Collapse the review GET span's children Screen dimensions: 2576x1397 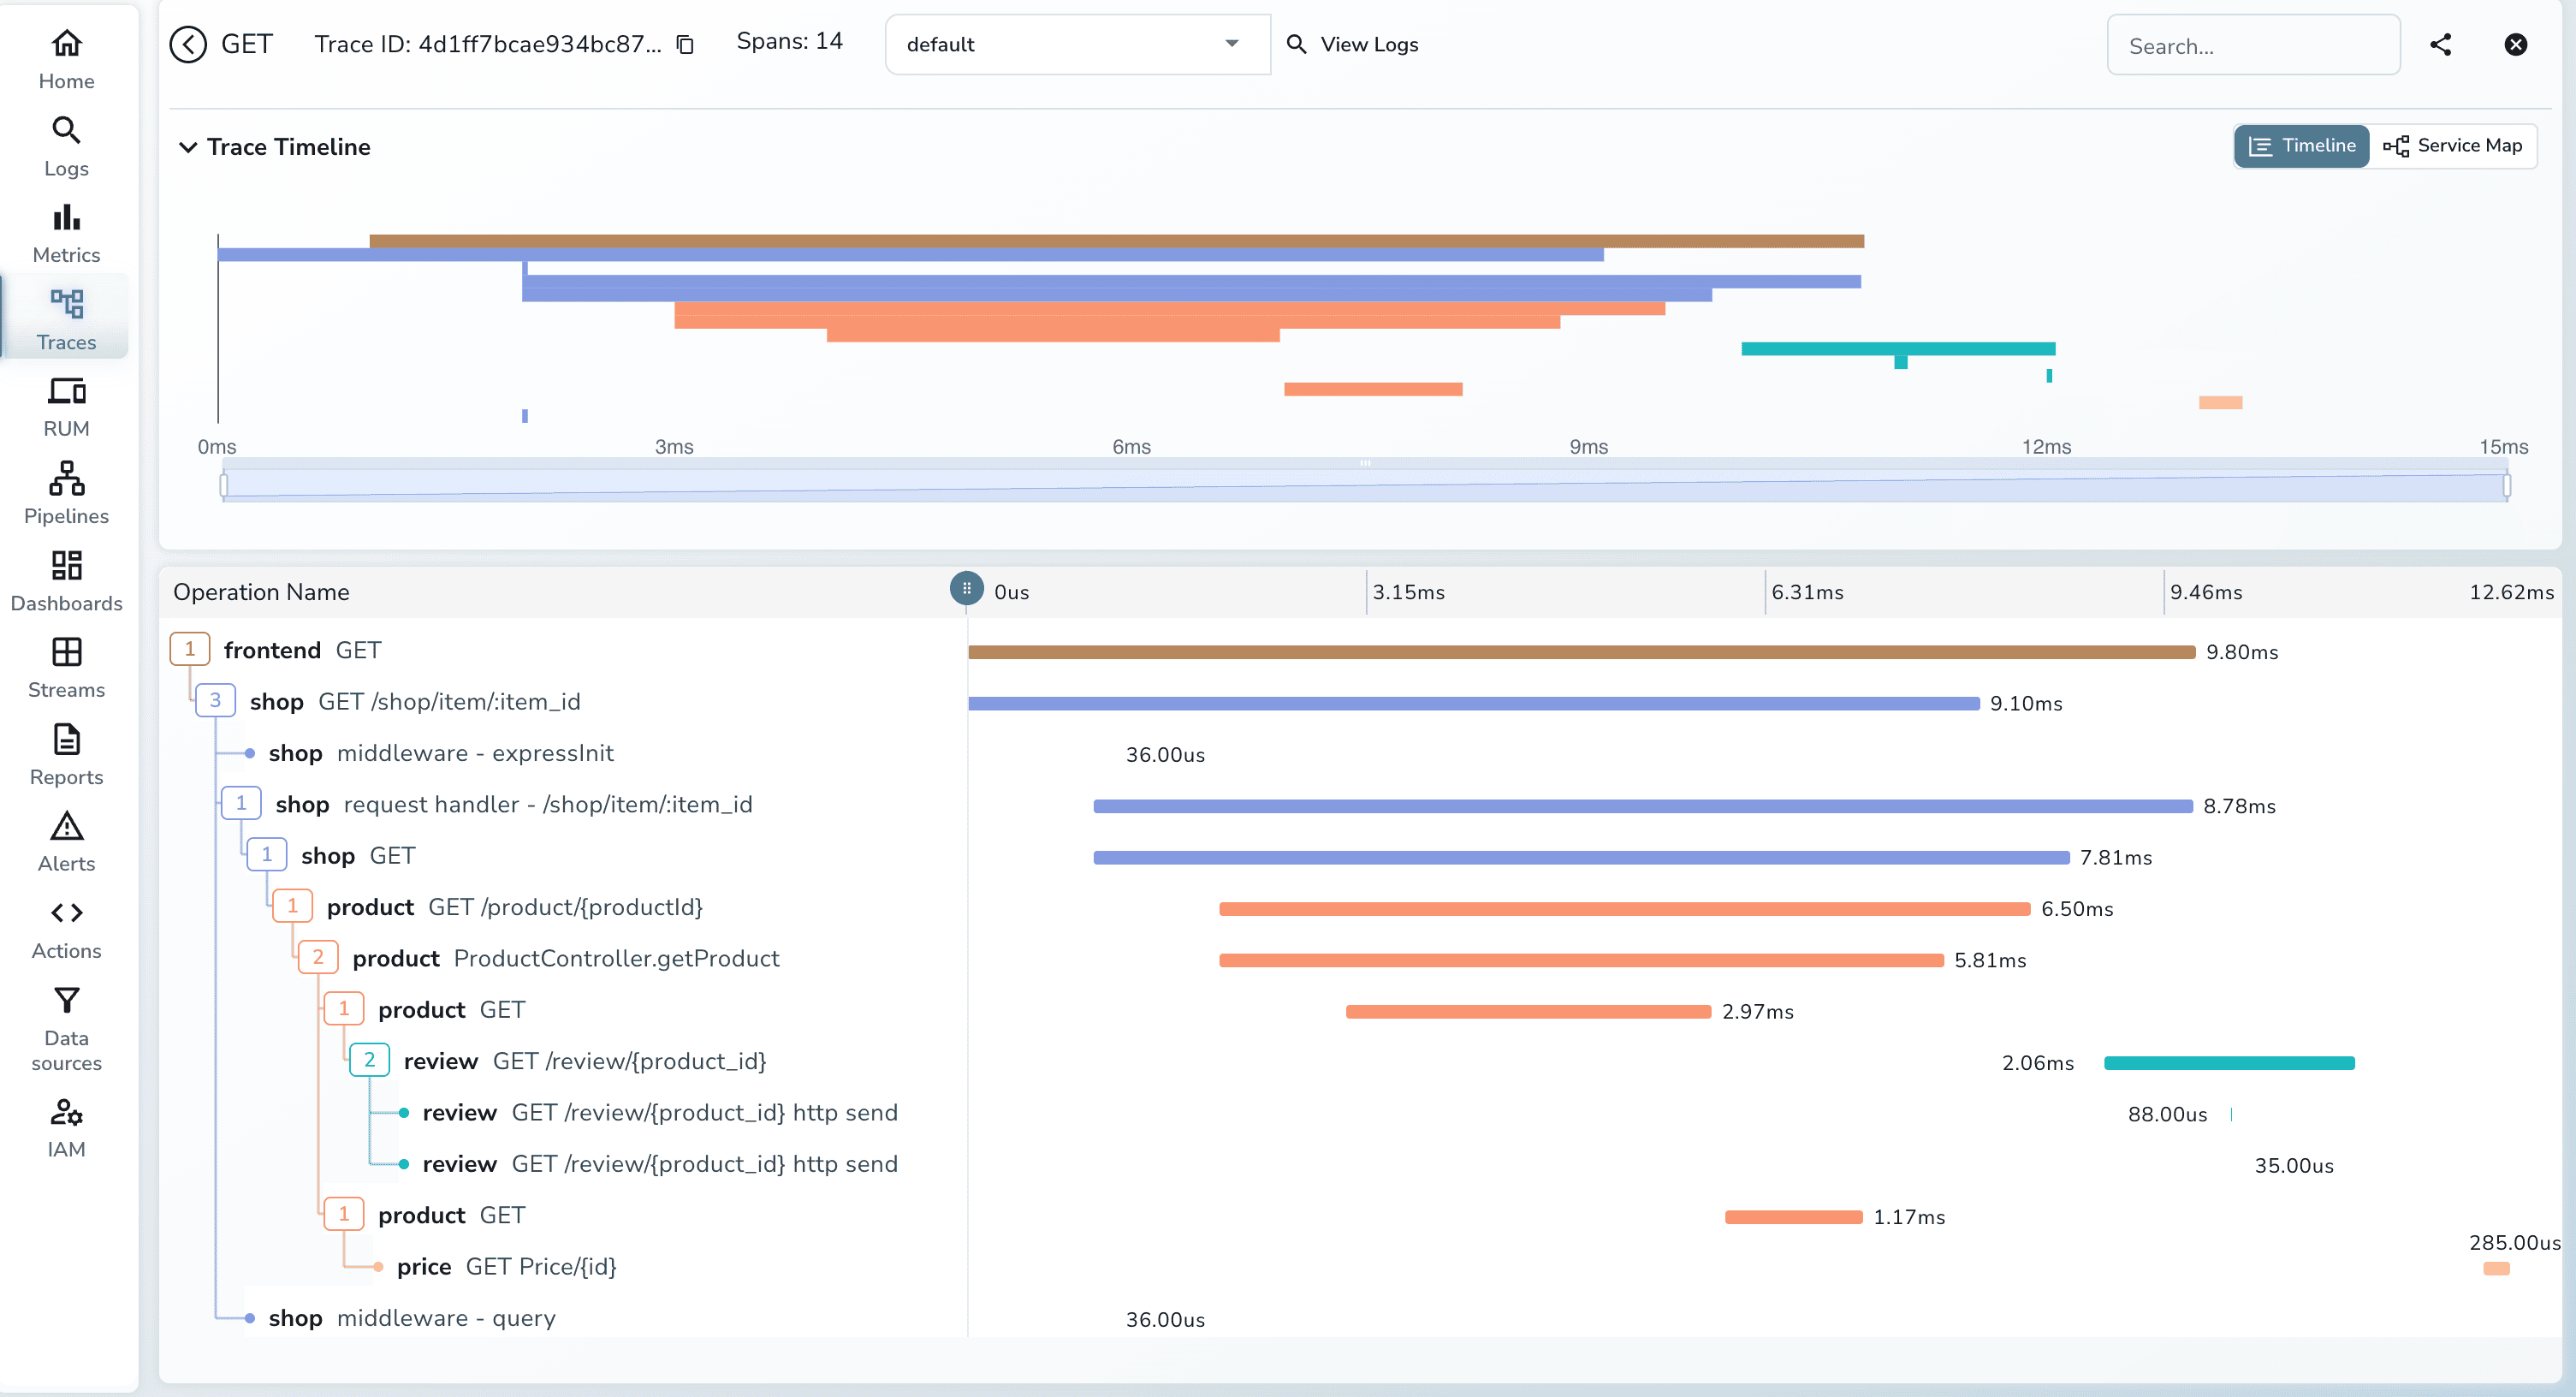[x=369, y=1060]
